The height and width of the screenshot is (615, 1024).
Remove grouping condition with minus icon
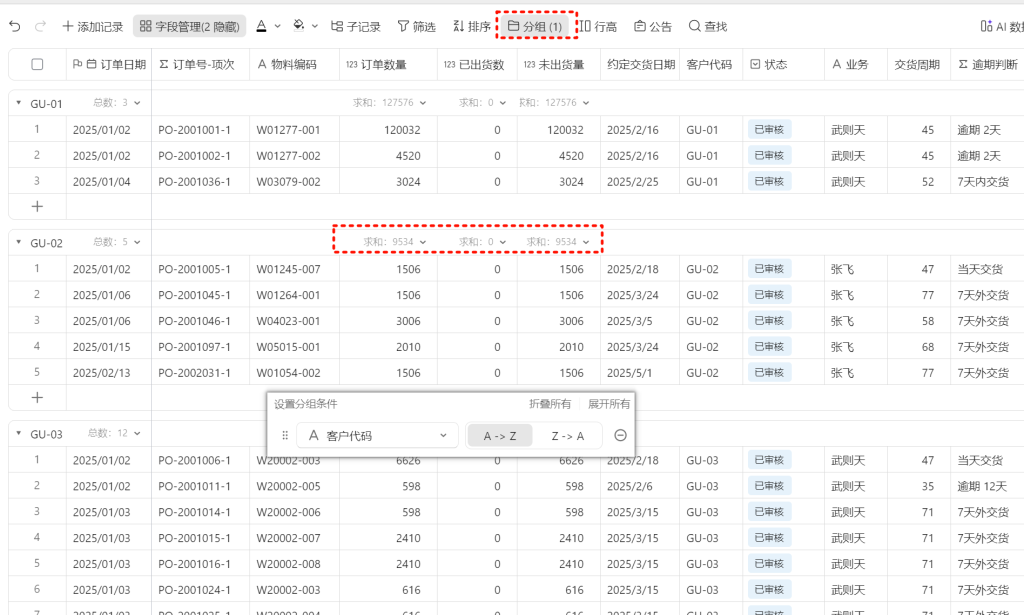[x=620, y=435]
